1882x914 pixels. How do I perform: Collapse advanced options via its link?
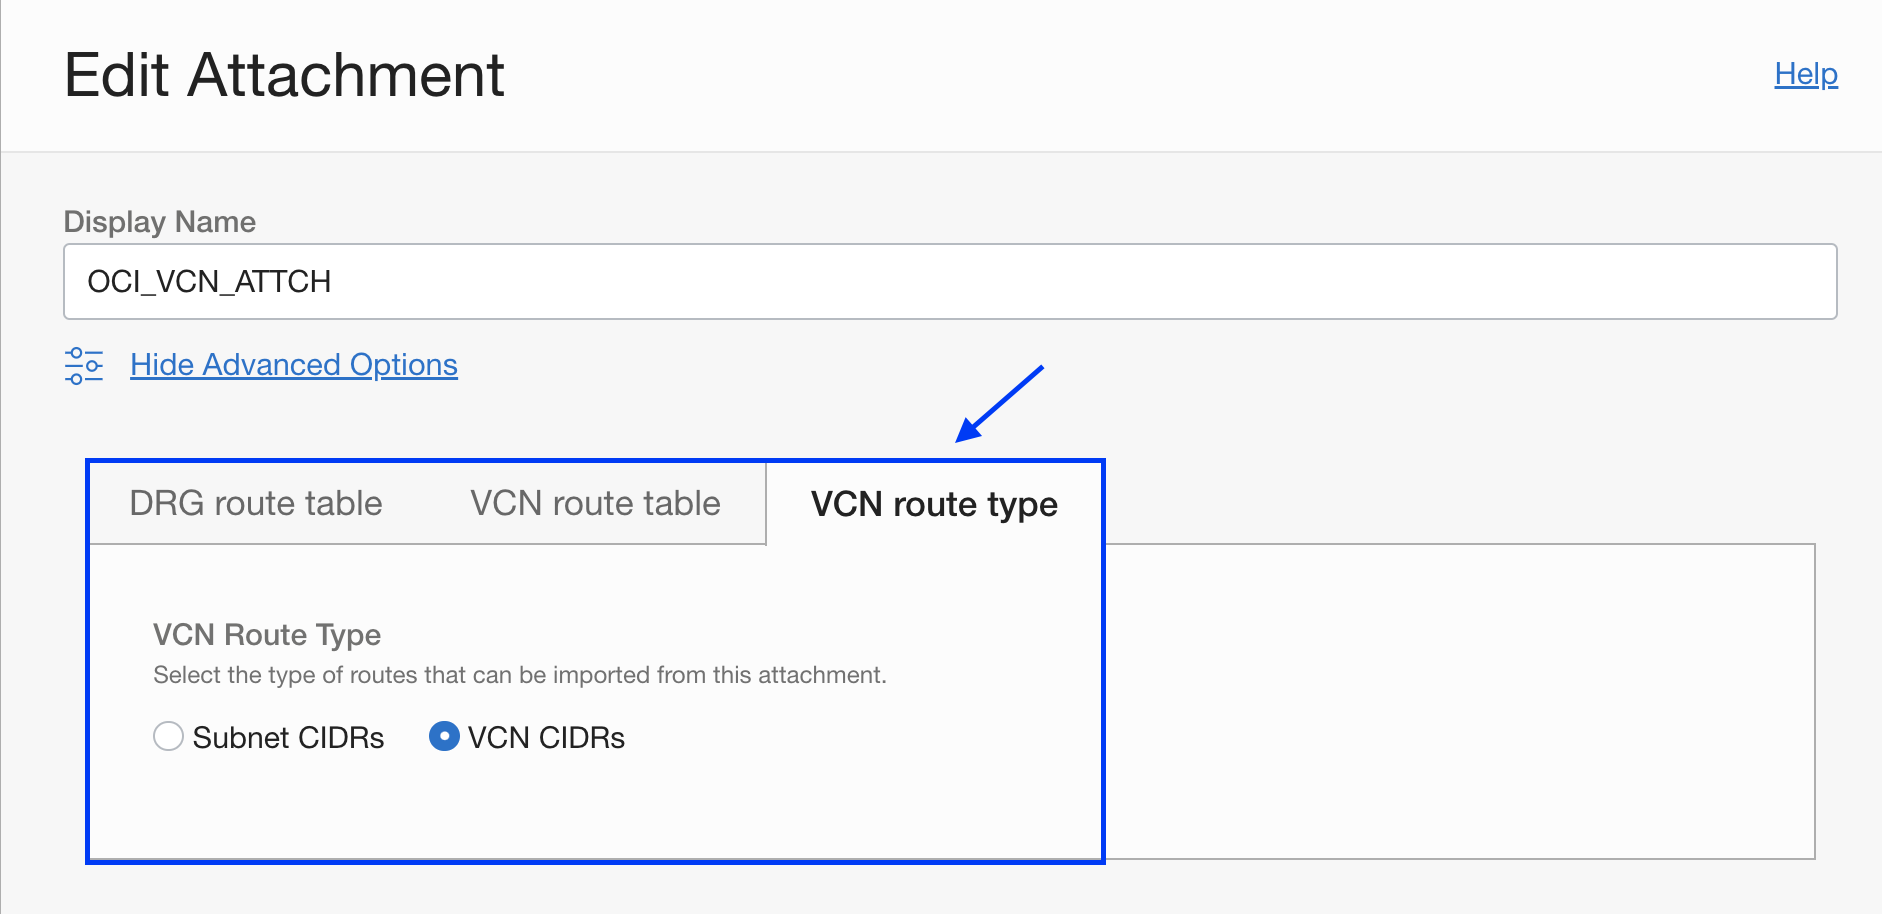click(293, 364)
